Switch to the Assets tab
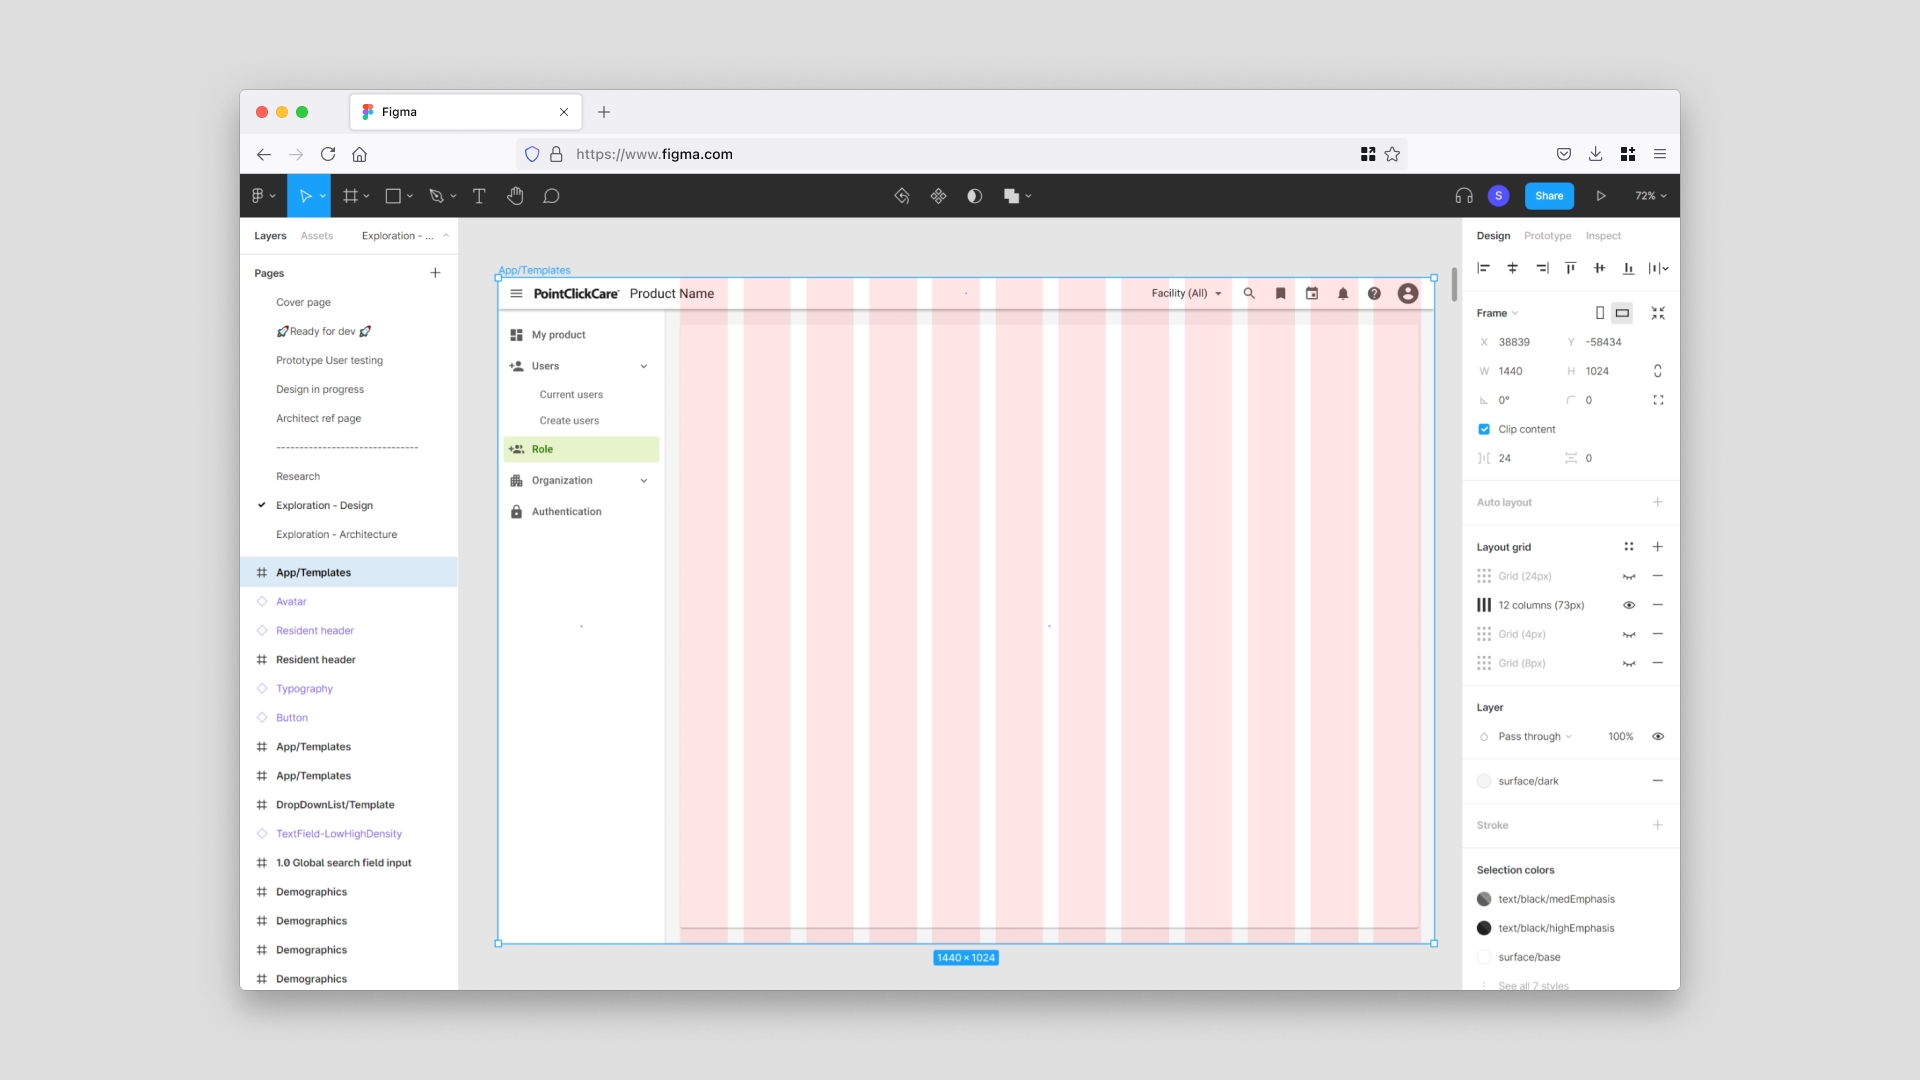Screen dimensions: 1920x1080 click(316, 236)
